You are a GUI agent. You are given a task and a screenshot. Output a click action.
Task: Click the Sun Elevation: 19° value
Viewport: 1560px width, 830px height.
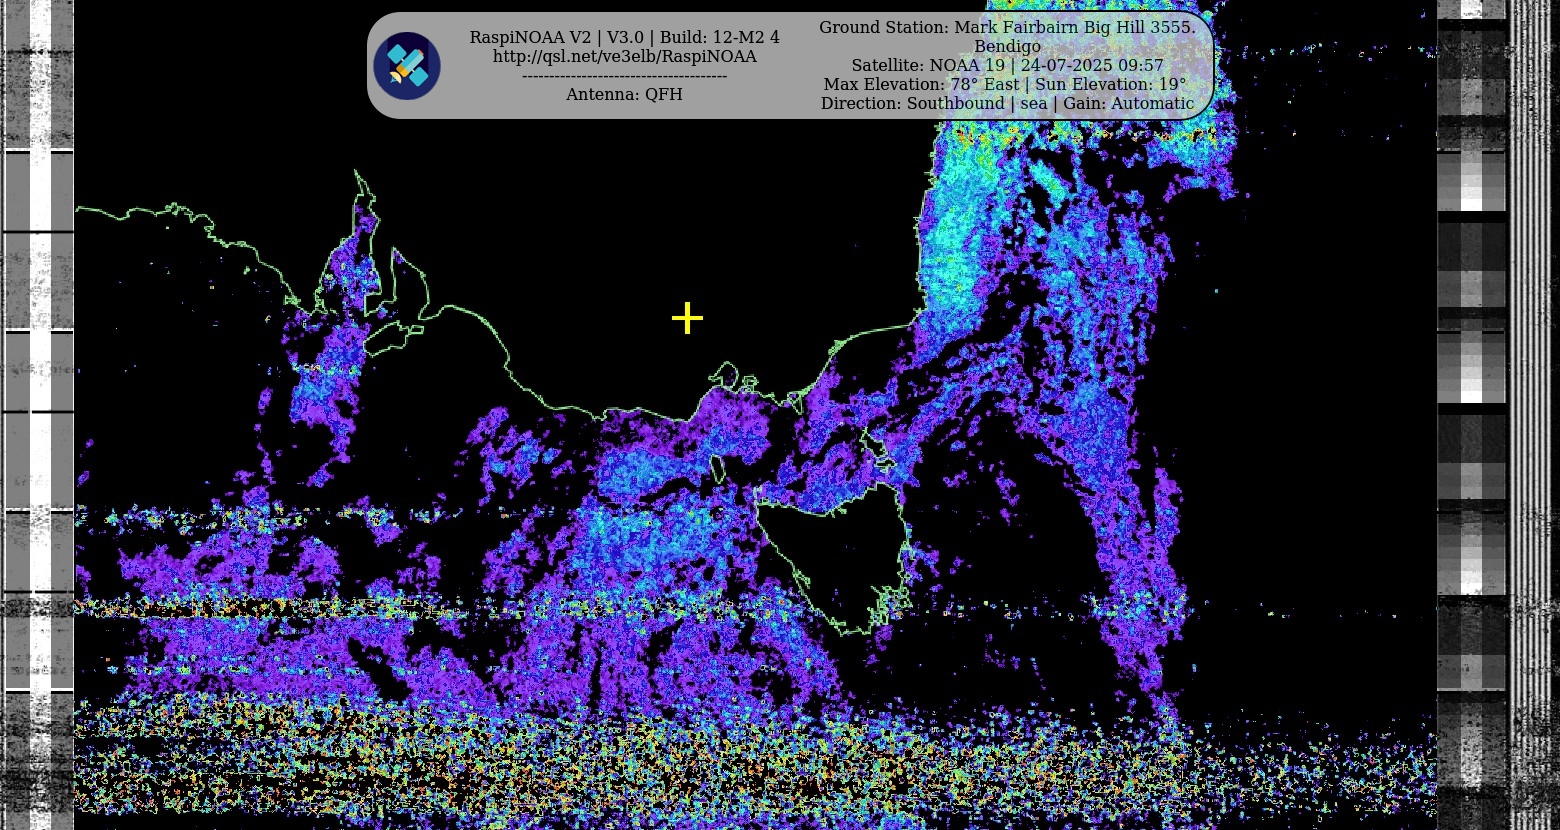1110,85
